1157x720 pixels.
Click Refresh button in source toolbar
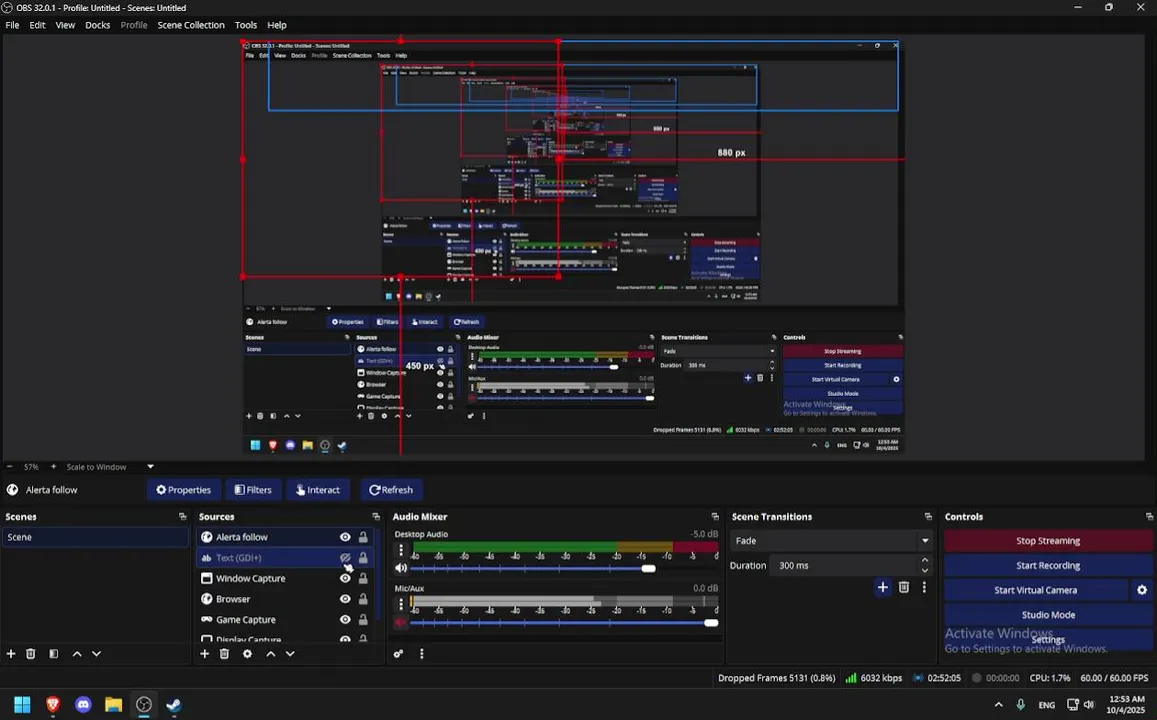pos(391,490)
